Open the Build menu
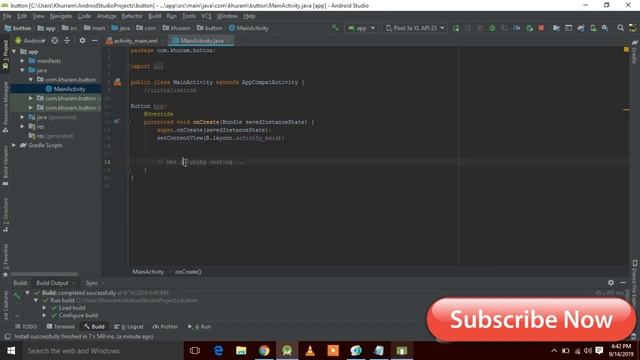The image size is (640, 360). pyautogui.click(x=155, y=16)
